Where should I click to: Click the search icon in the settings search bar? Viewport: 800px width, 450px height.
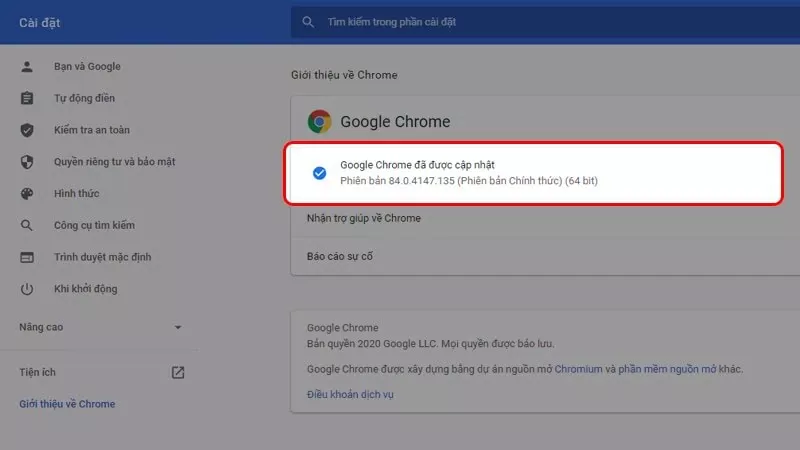308,22
